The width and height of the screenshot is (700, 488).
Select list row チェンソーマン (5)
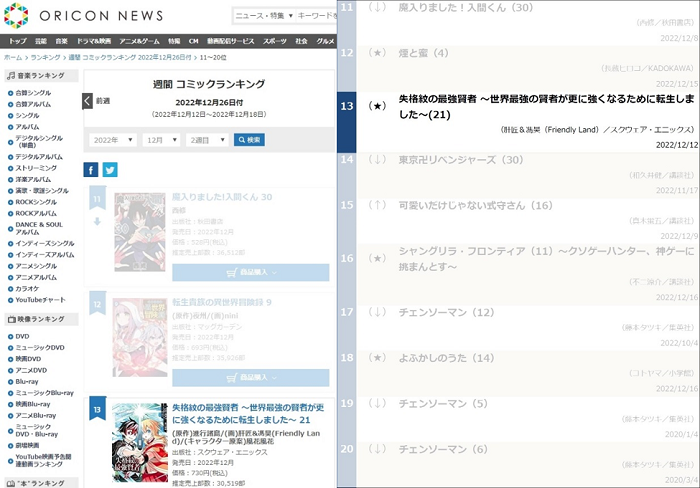(519, 419)
